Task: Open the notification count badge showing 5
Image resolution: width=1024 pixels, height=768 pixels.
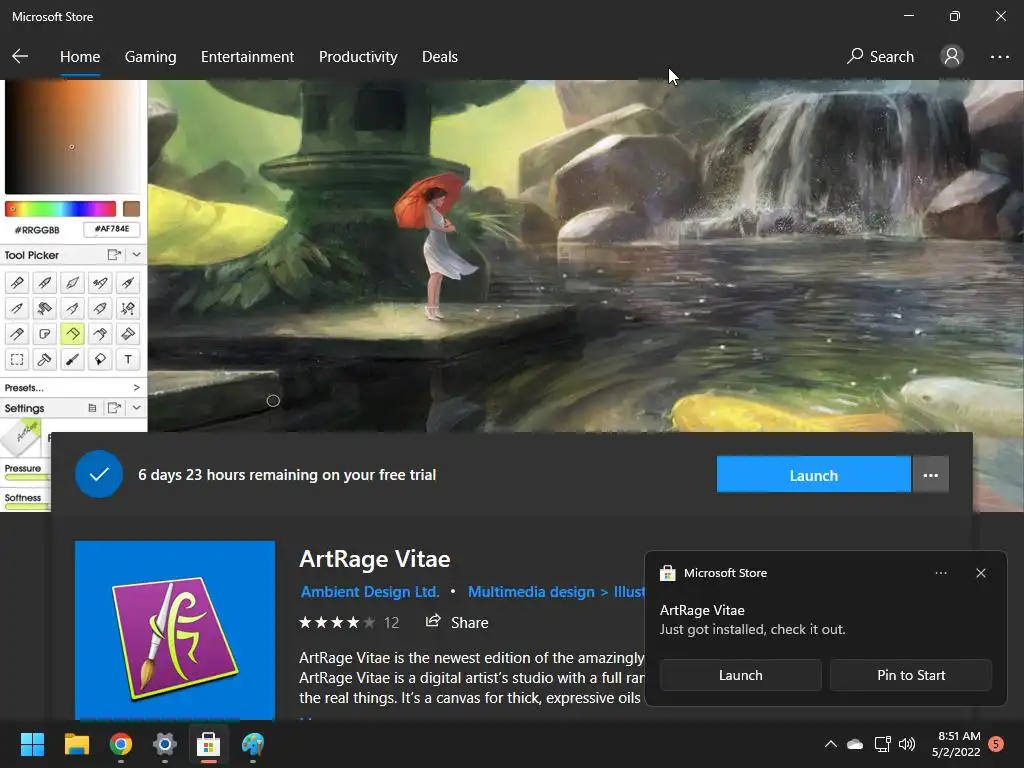Action: point(996,744)
